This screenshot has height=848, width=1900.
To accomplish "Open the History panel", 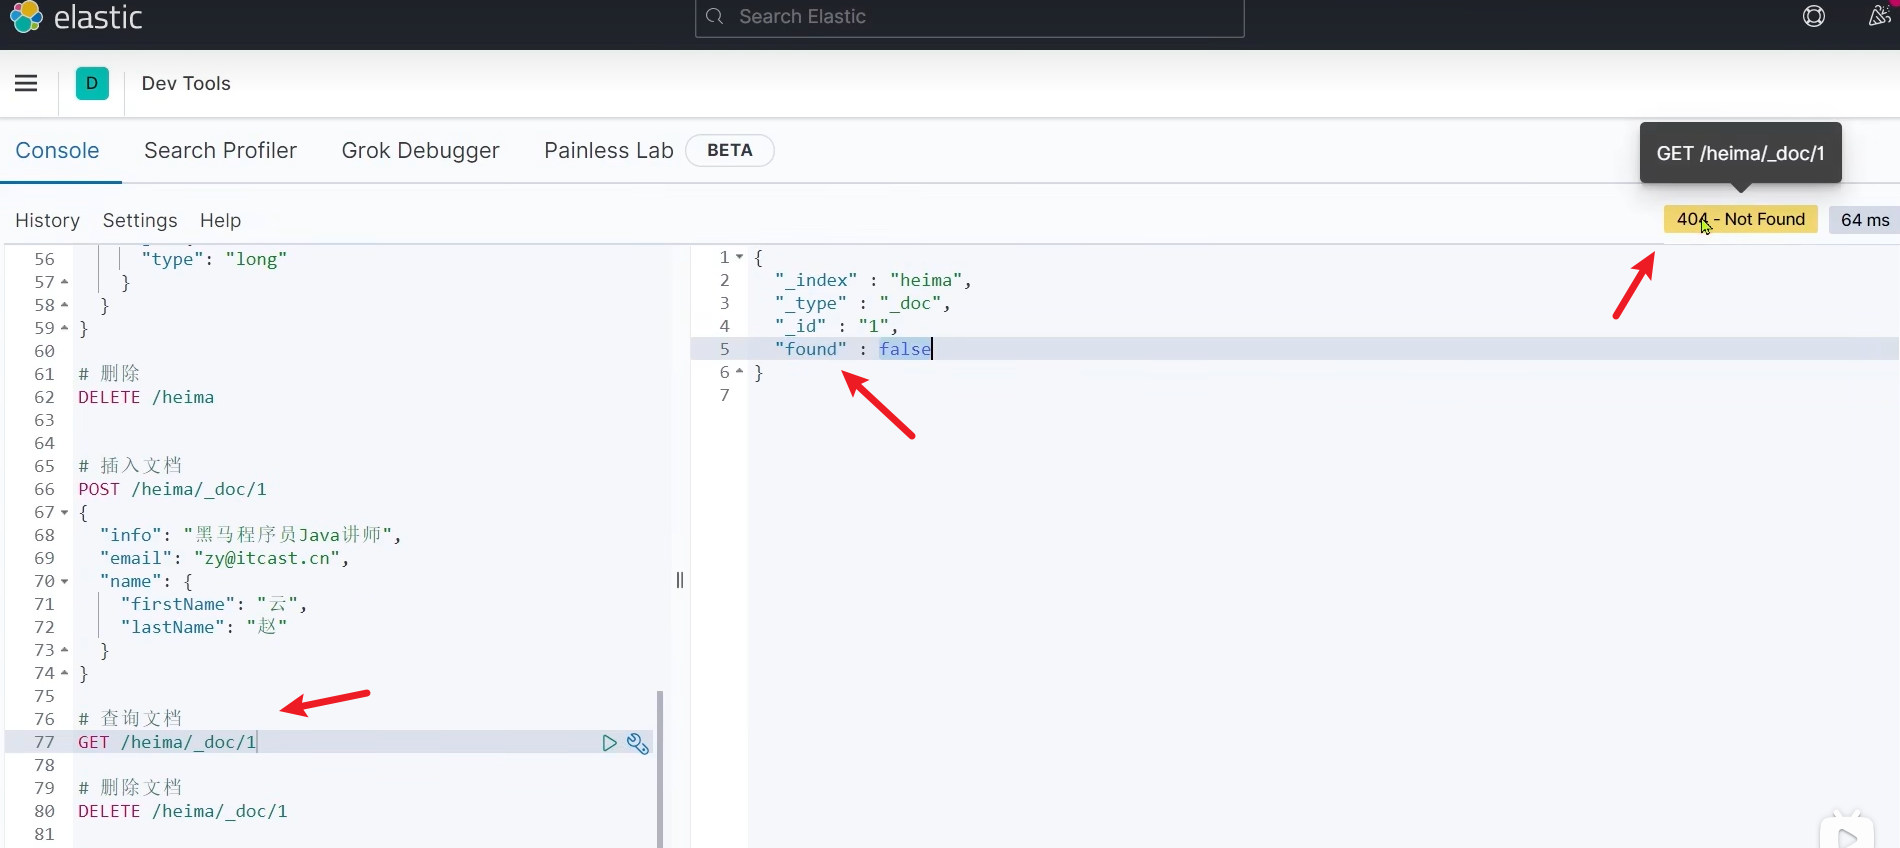I will click(x=47, y=220).
